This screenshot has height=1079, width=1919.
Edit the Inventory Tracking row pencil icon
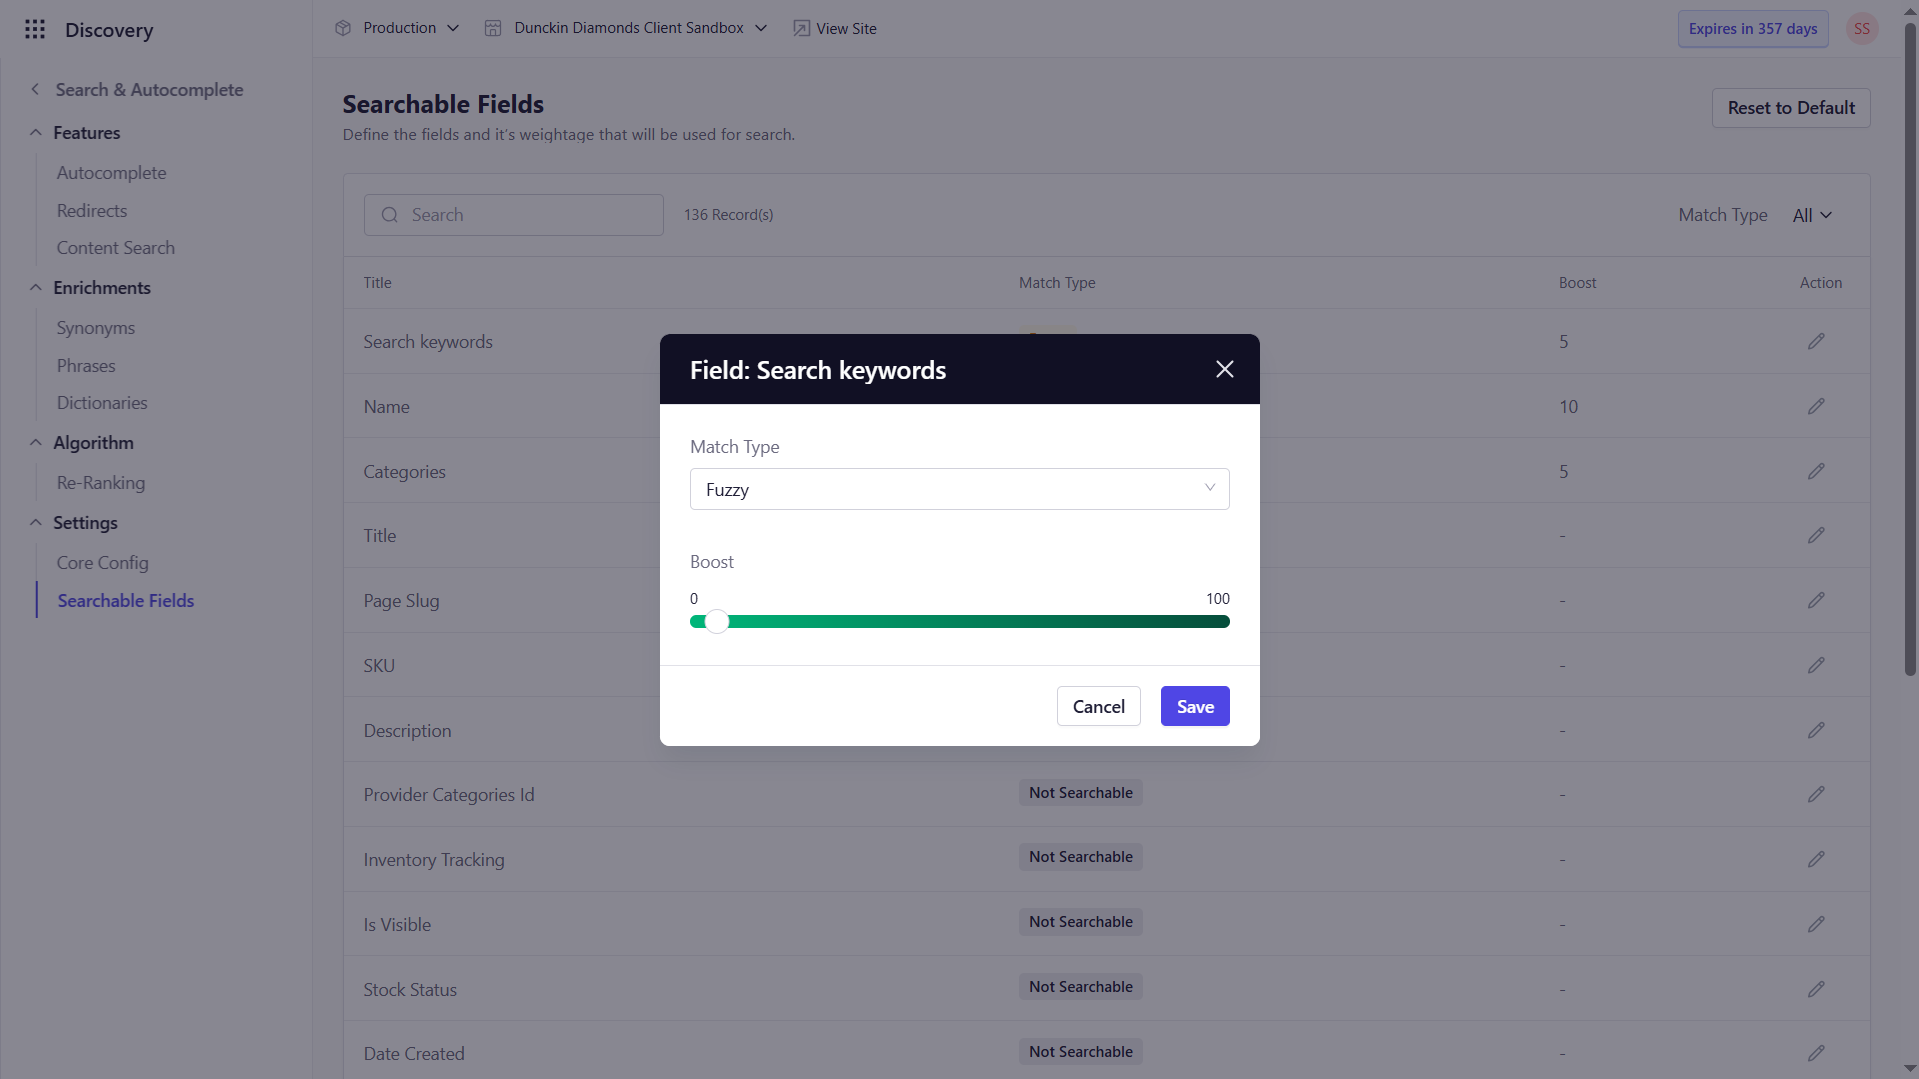1816,859
